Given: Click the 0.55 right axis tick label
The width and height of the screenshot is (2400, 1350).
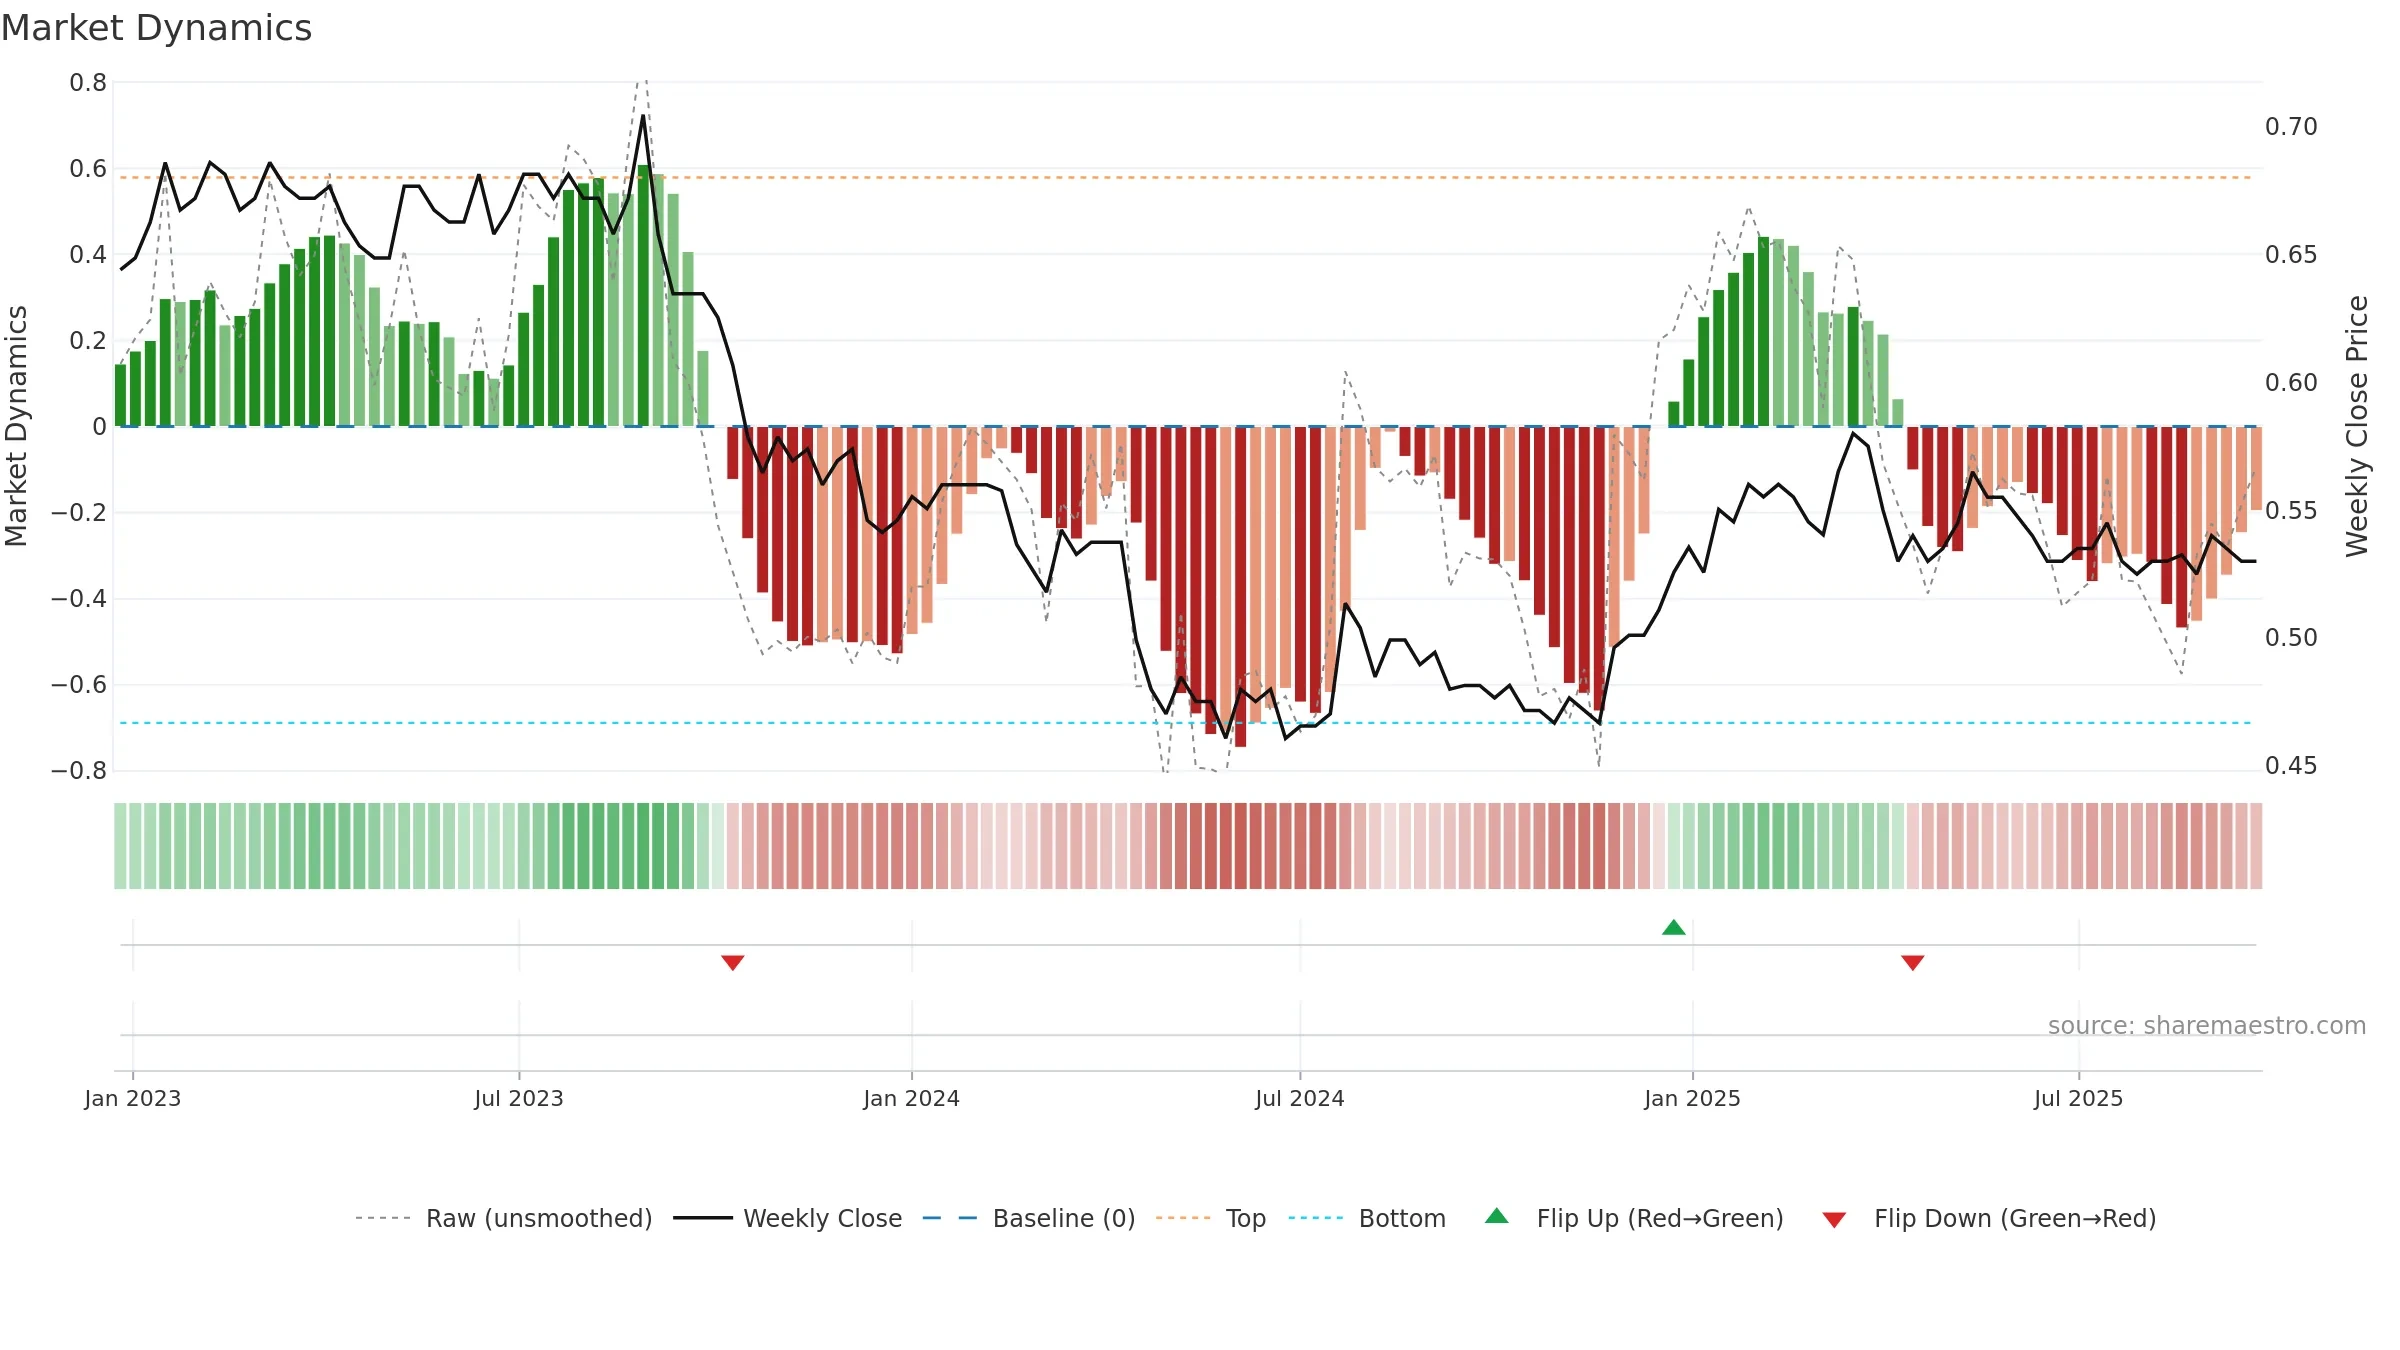Looking at the screenshot, I should point(2291,510).
